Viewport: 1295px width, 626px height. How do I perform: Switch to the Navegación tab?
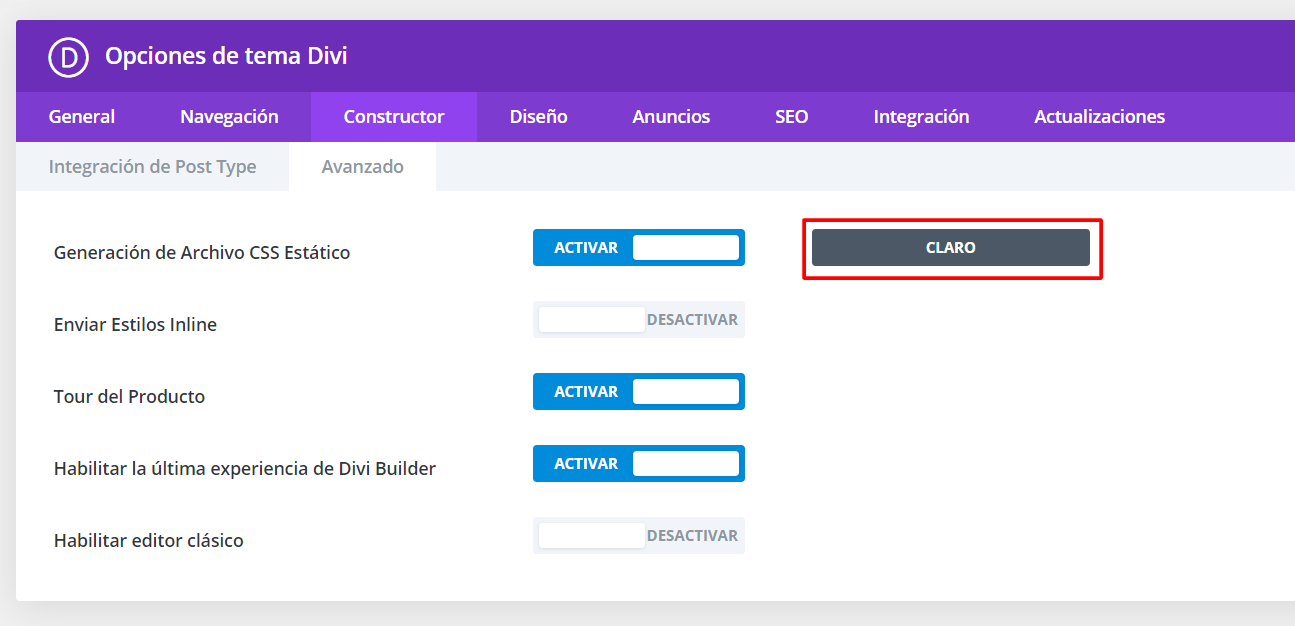229,117
